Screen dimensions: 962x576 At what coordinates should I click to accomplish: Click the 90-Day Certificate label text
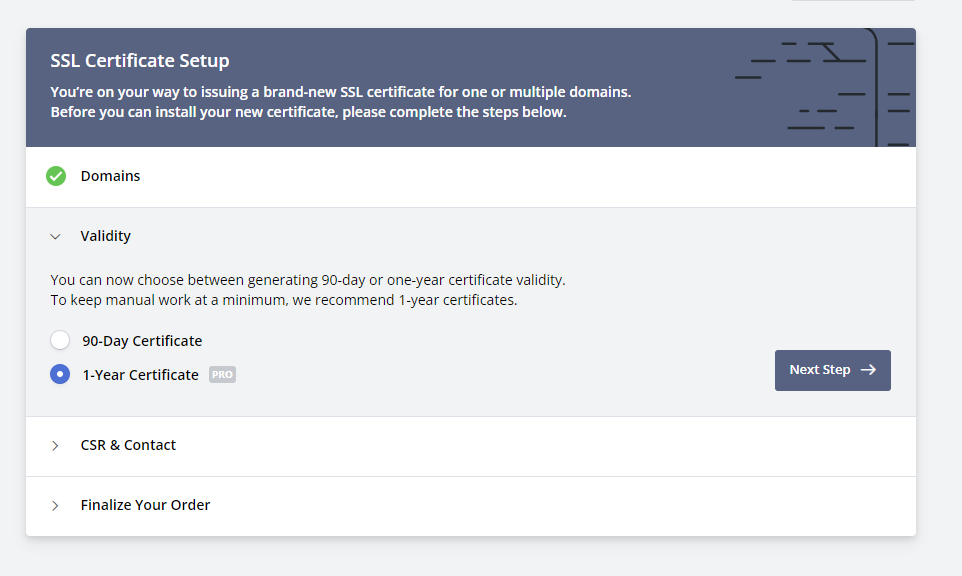pyautogui.click(x=142, y=341)
